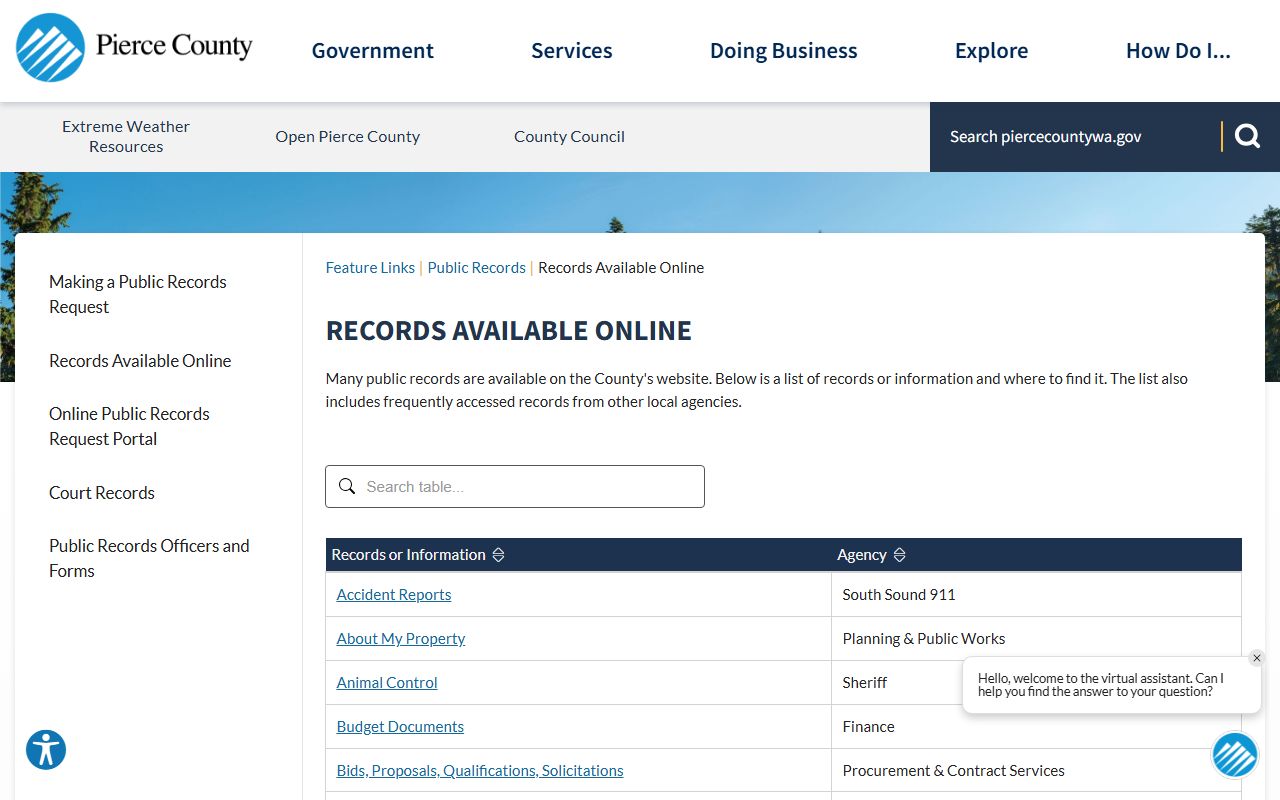Click the Records Available Online breadcrumb text
The image size is (1280, 800).
tap(621, 267)
